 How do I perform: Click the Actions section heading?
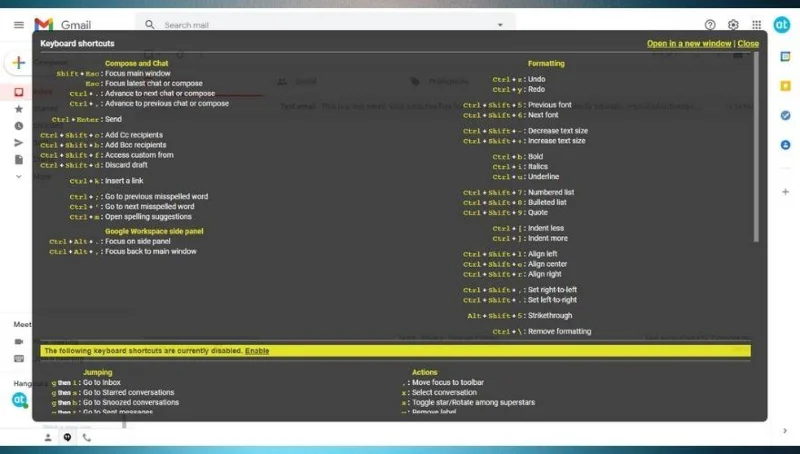pos(424,372)
